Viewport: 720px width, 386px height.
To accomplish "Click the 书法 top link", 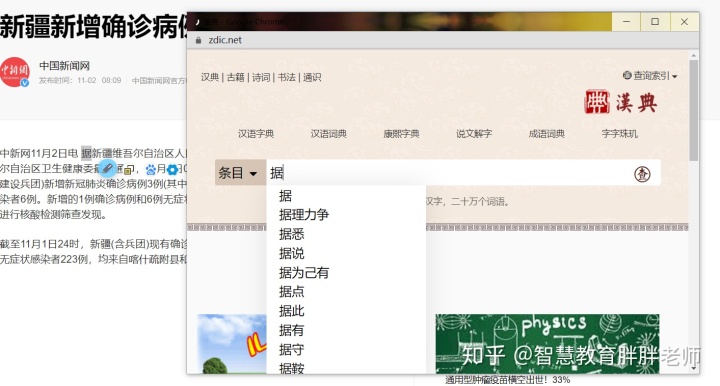I will 287,77.
